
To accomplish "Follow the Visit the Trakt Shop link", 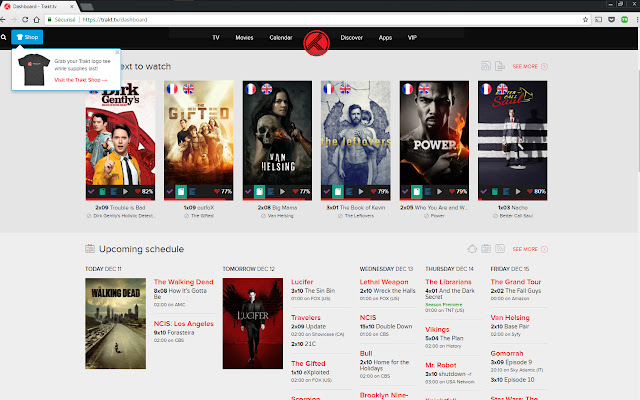I will (x=80, y=80).
